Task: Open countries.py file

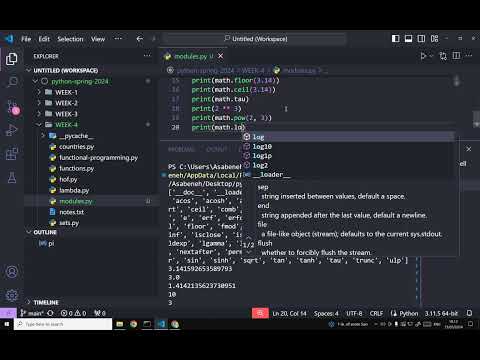Action: click(x=76, y=147)
